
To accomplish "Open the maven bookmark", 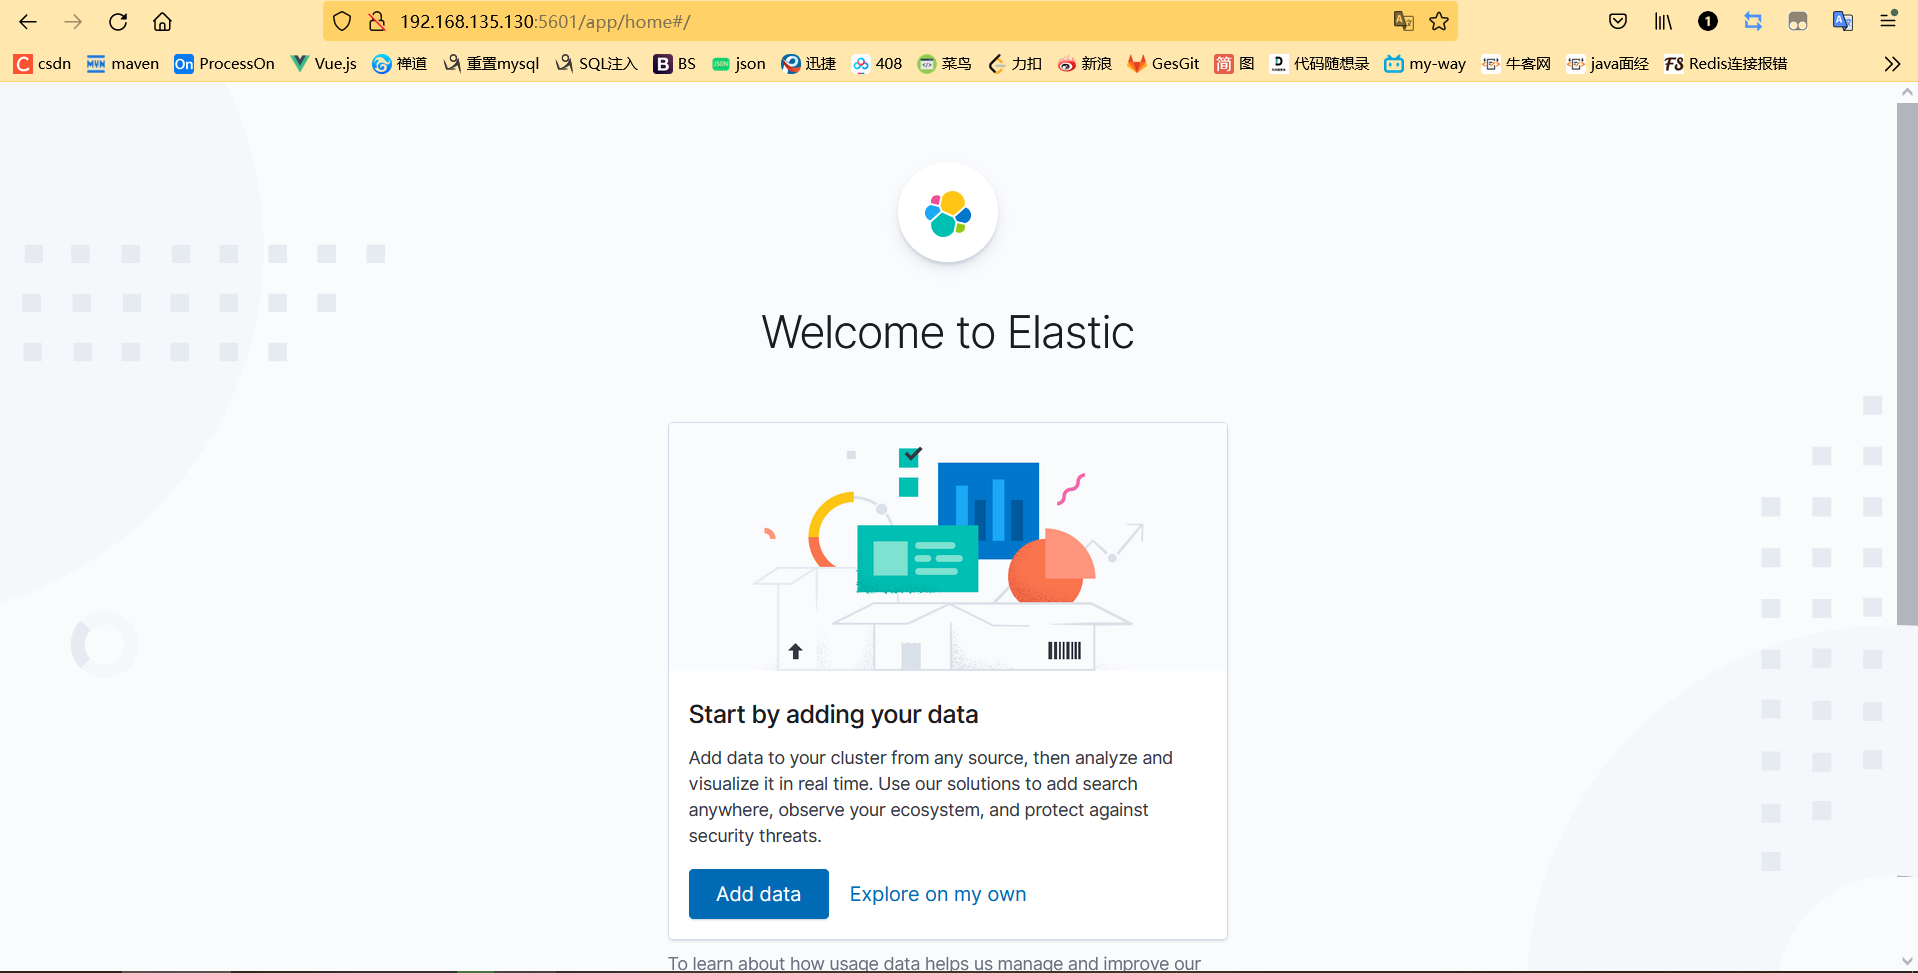I will (x=123, y=64).
